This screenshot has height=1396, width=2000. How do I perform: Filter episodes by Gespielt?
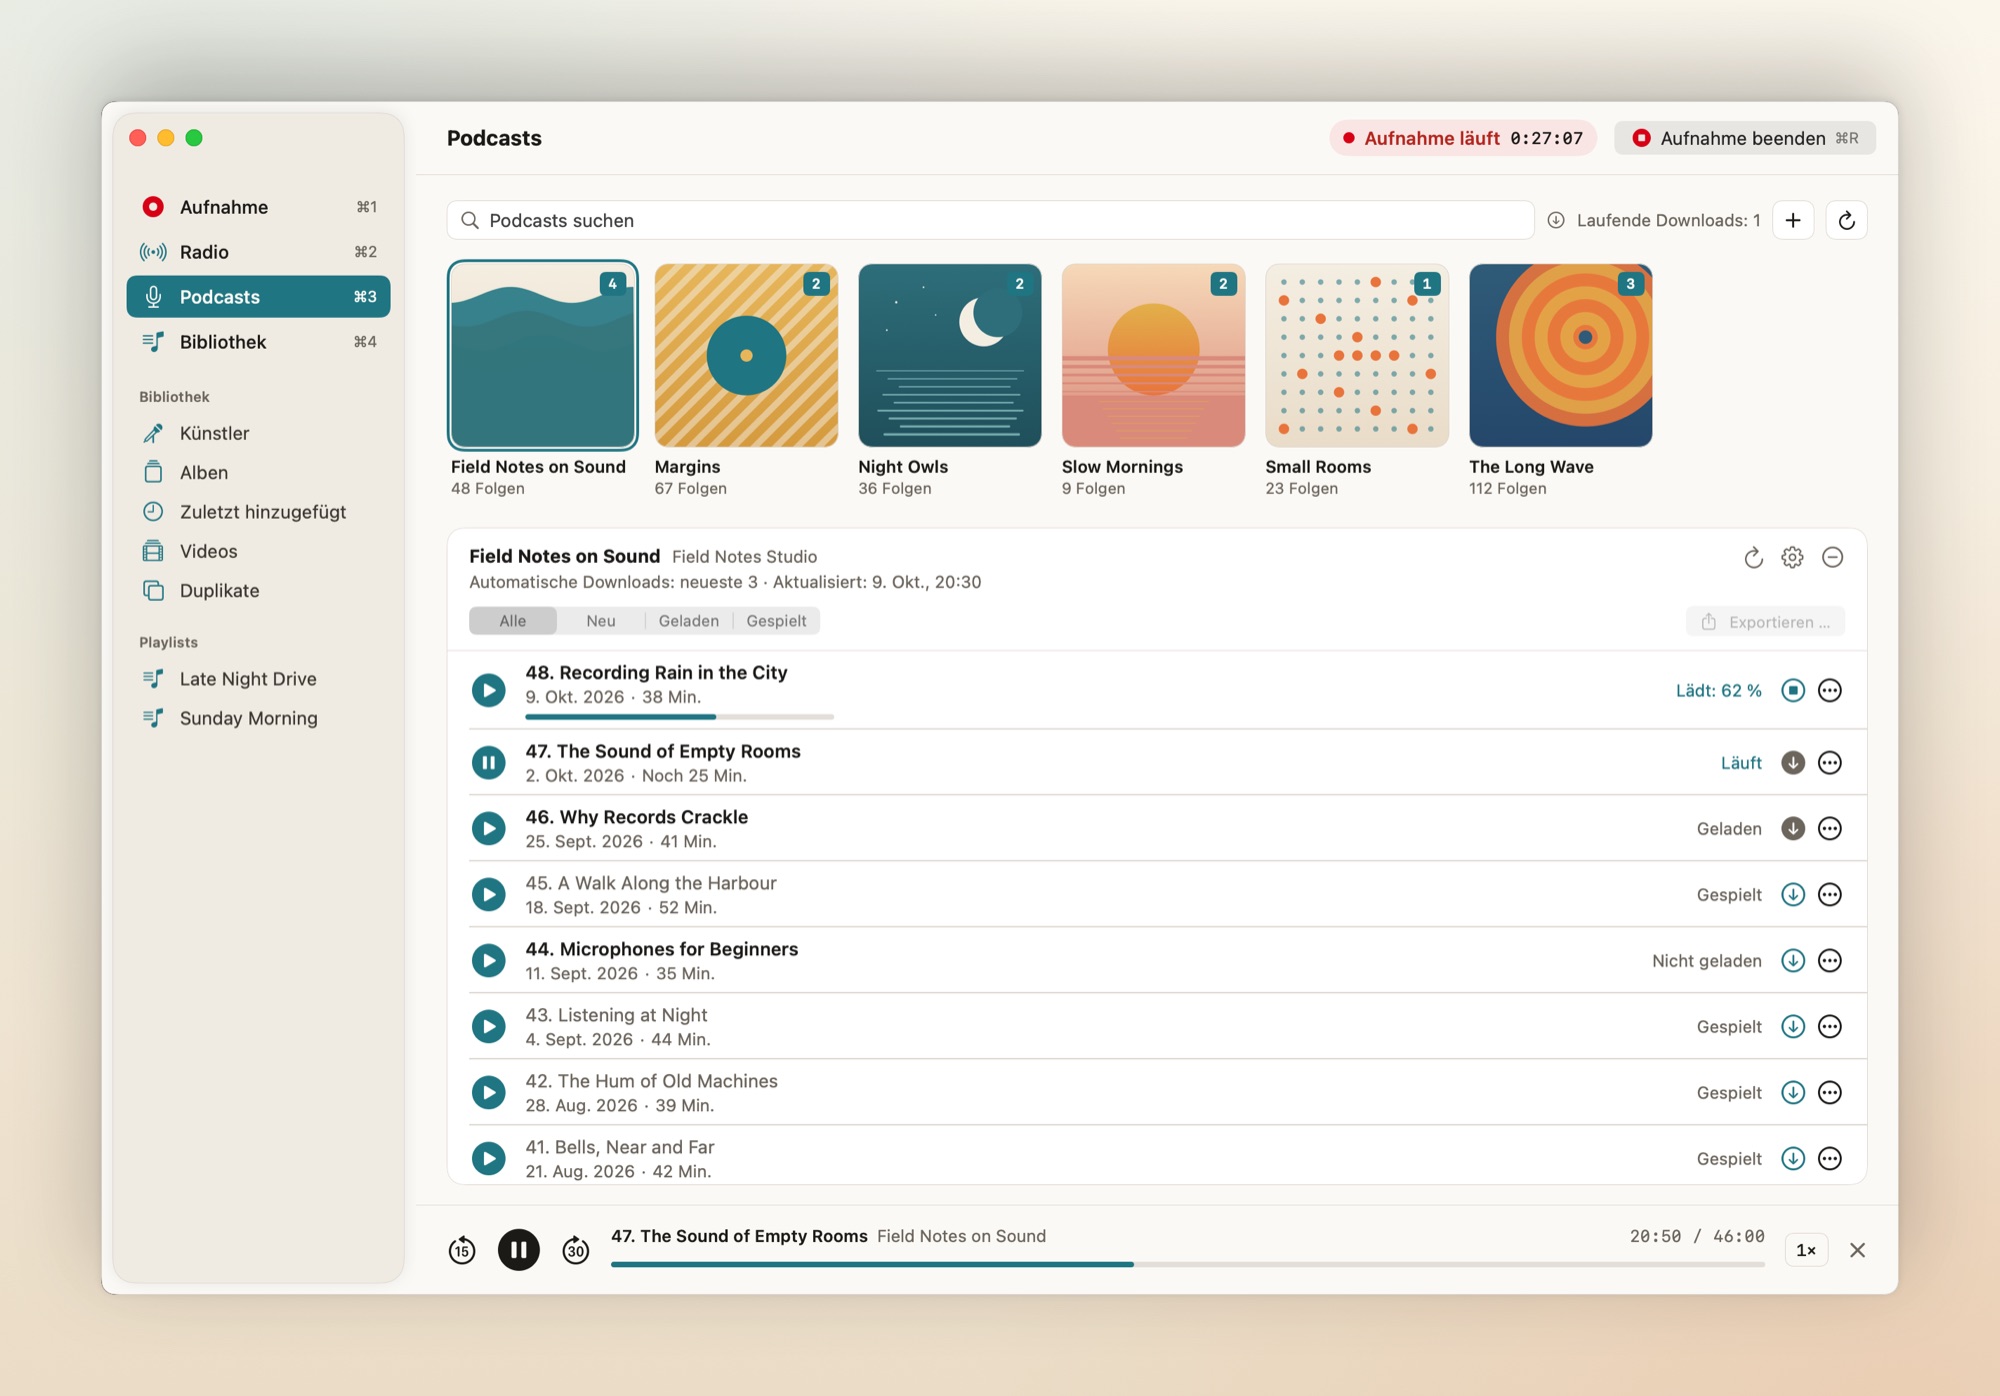[776, 621]
